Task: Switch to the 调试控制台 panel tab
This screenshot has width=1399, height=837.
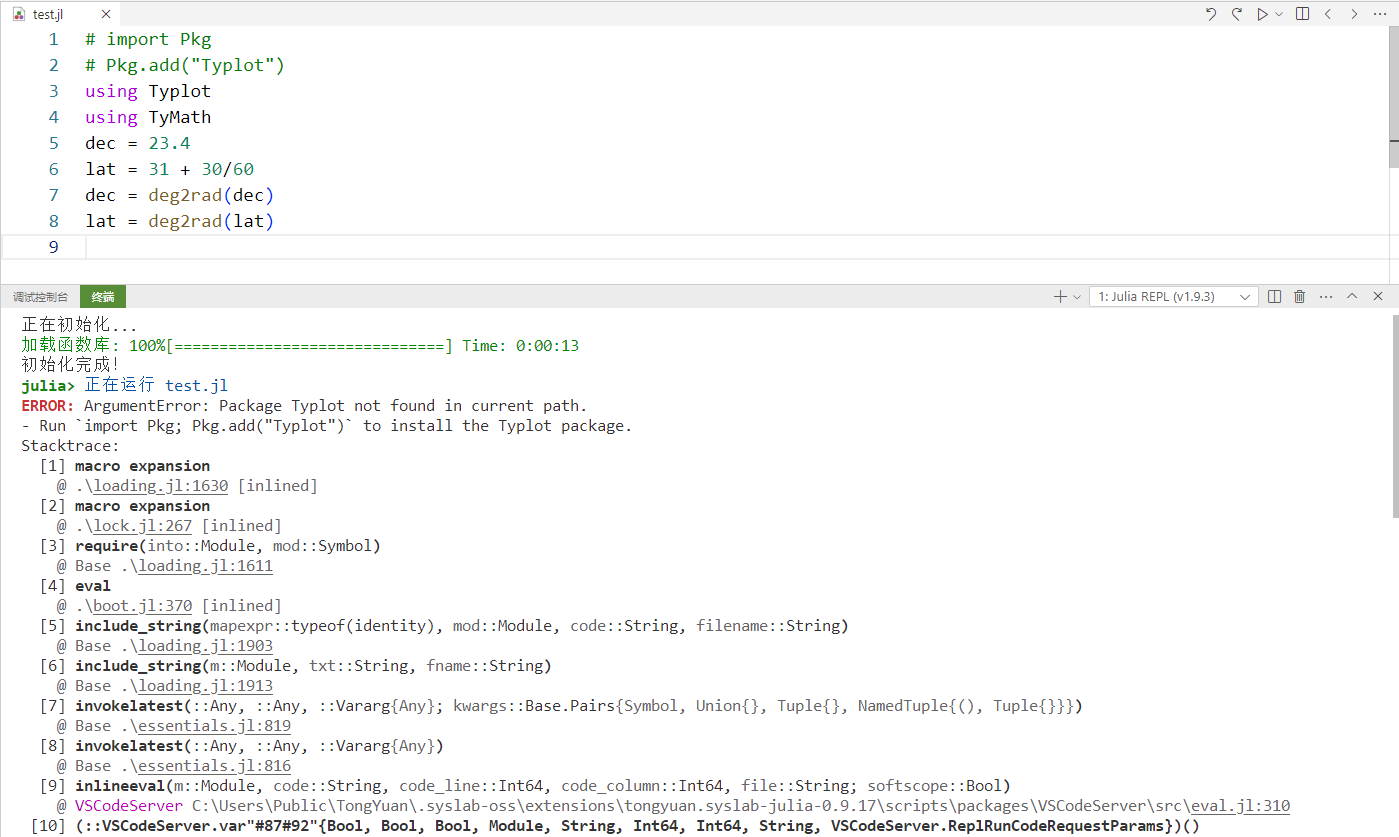Action: pos(41,297)
